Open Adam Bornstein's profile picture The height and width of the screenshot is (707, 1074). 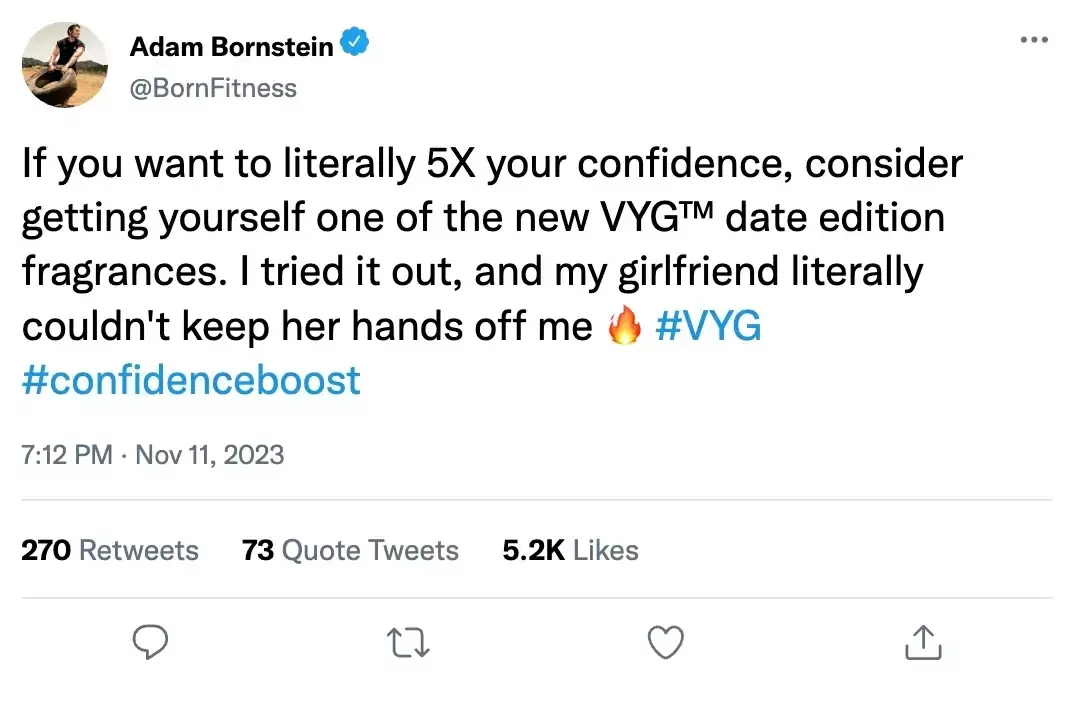click(64, 65)
